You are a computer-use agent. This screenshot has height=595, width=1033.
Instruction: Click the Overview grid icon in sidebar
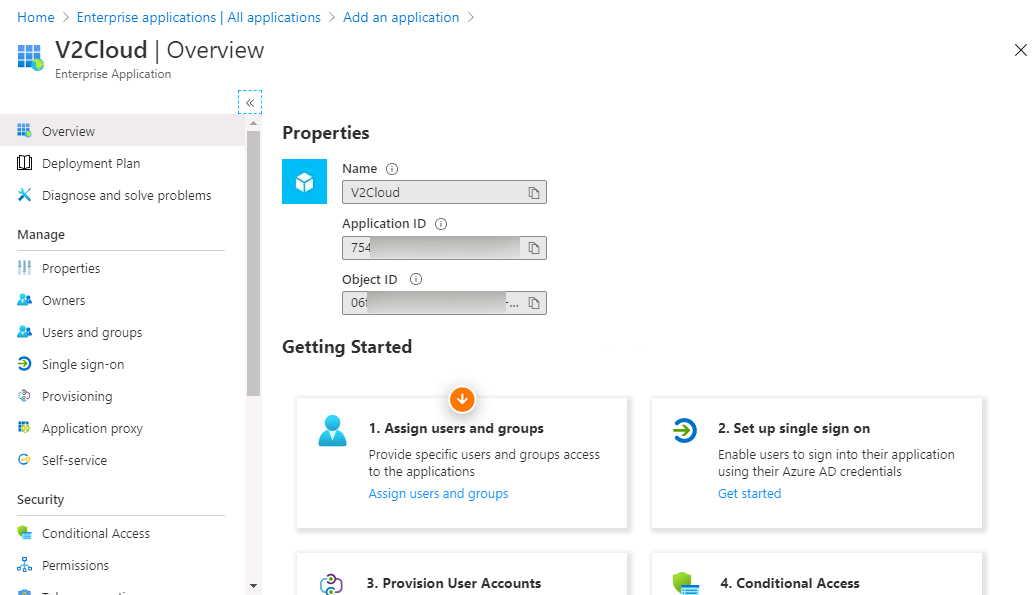[x=24, y=130]
